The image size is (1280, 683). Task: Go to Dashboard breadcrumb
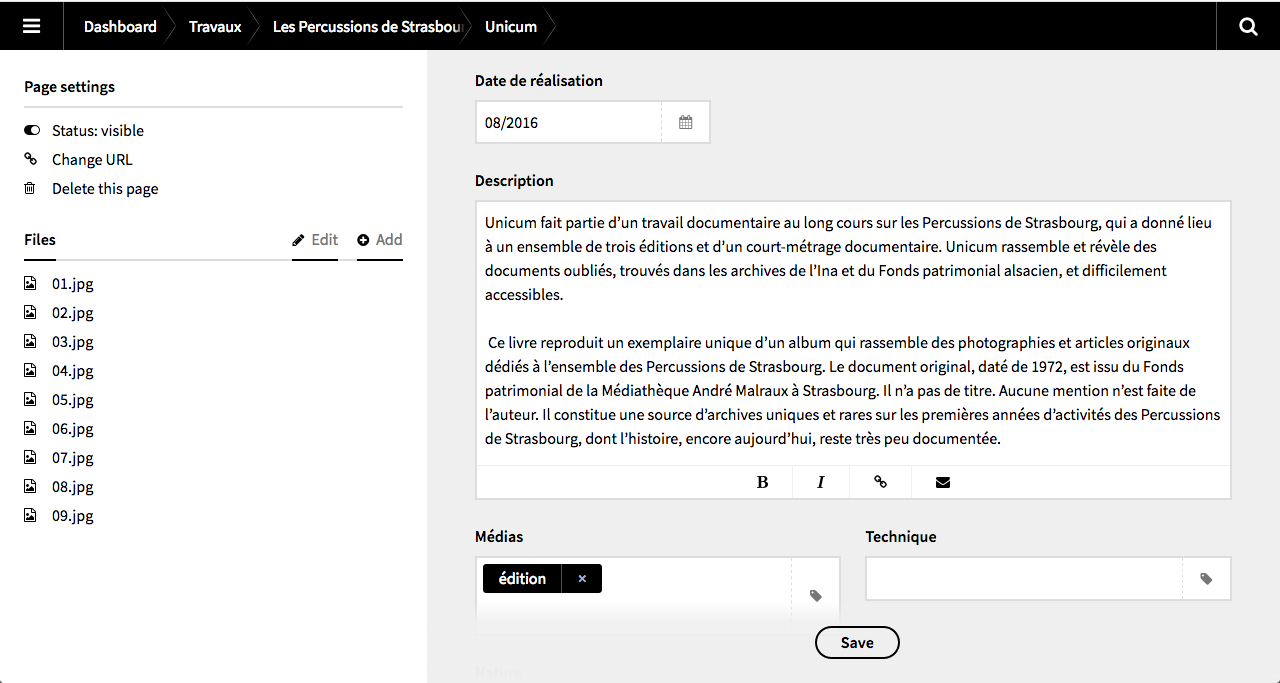point(120,27)
